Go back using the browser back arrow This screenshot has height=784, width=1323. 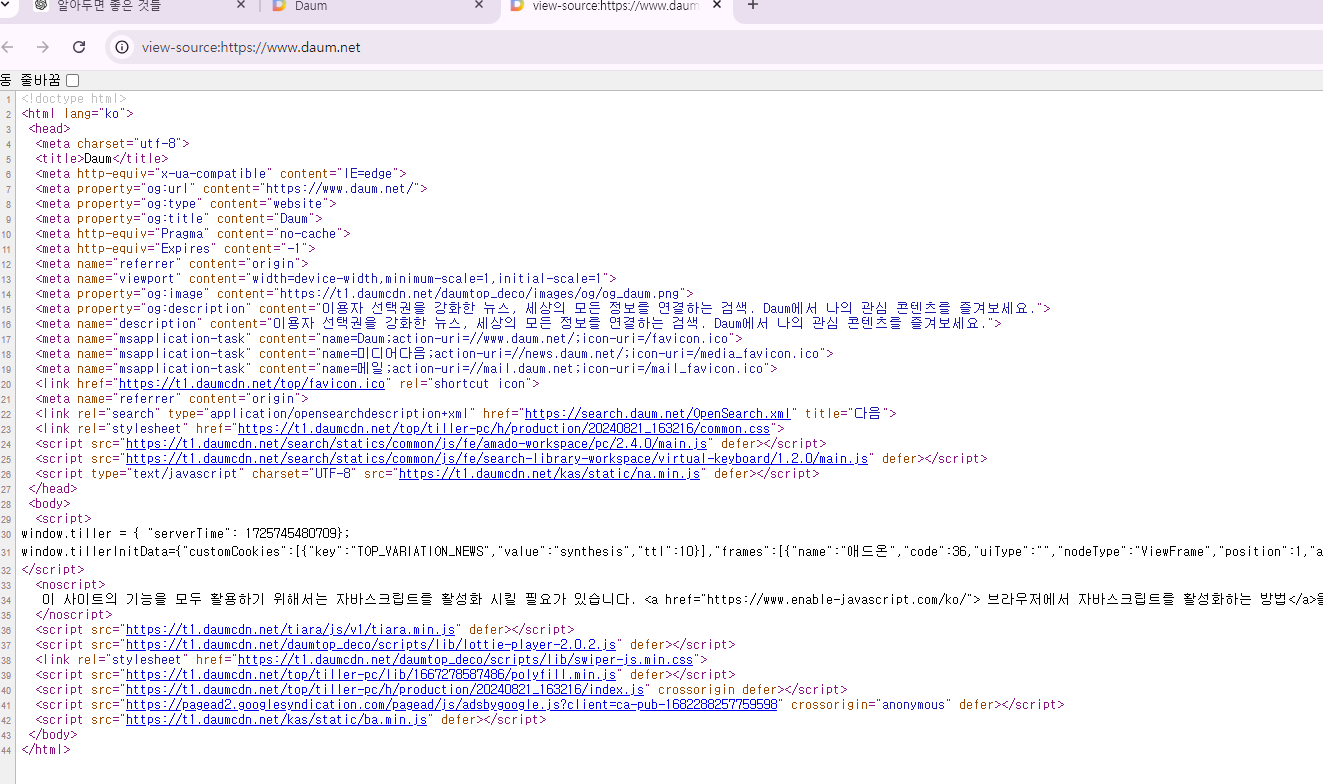tap(8, 47)
